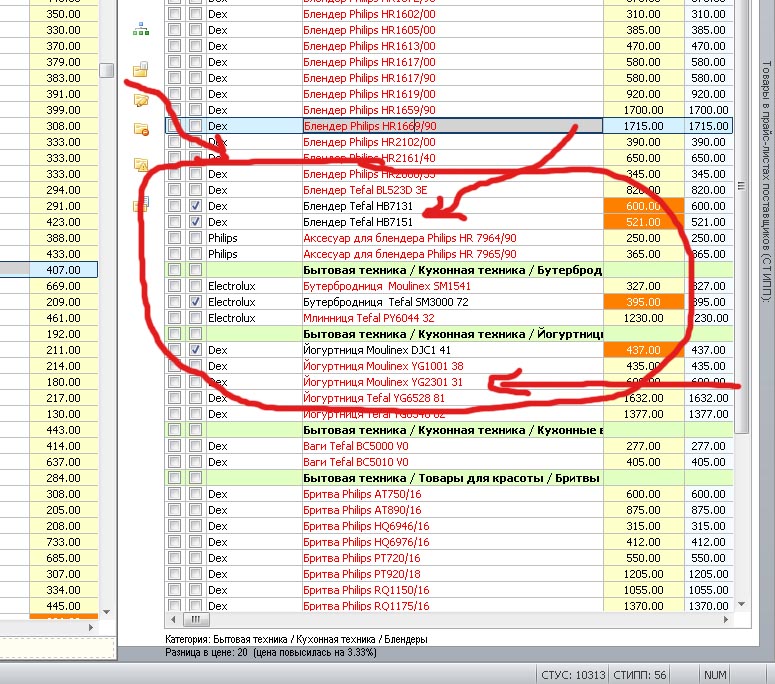Tick first checkbox of Товары для красоты / Бритвы group
The image size is (775, 684).
tap(174, 477)
